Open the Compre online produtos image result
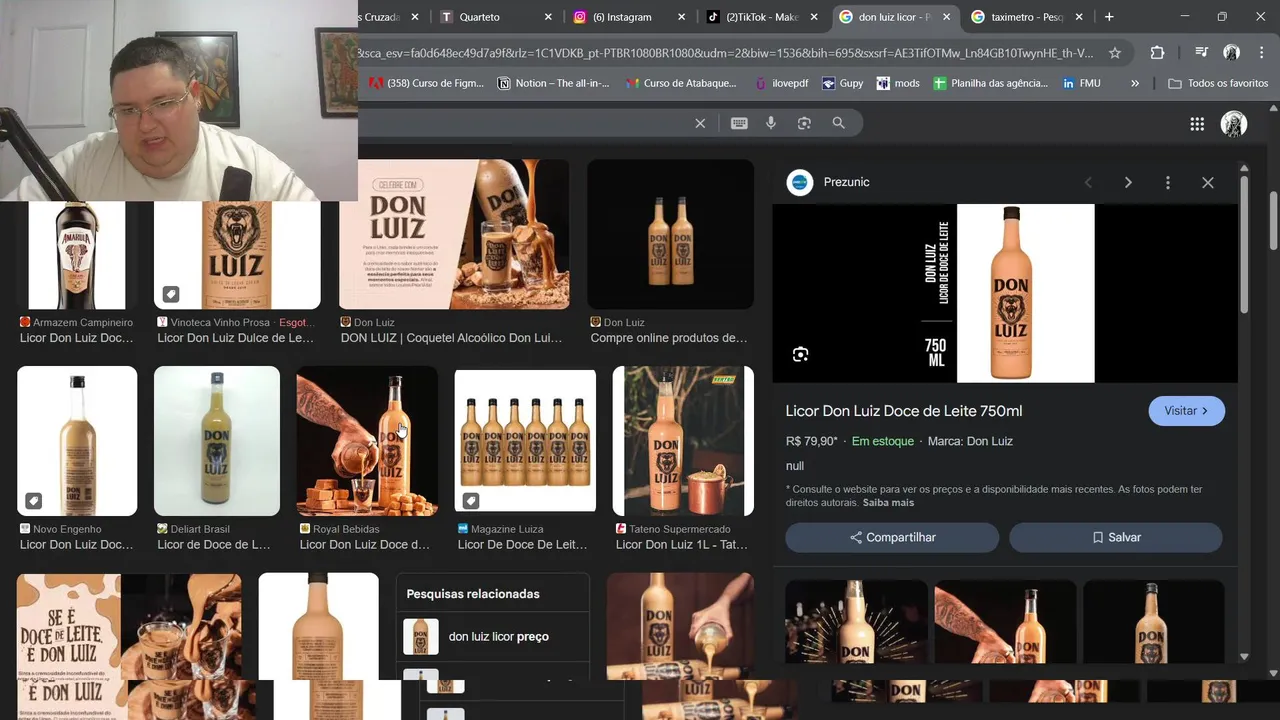This screenshot has height=720, width=1280. pos(670,234)
